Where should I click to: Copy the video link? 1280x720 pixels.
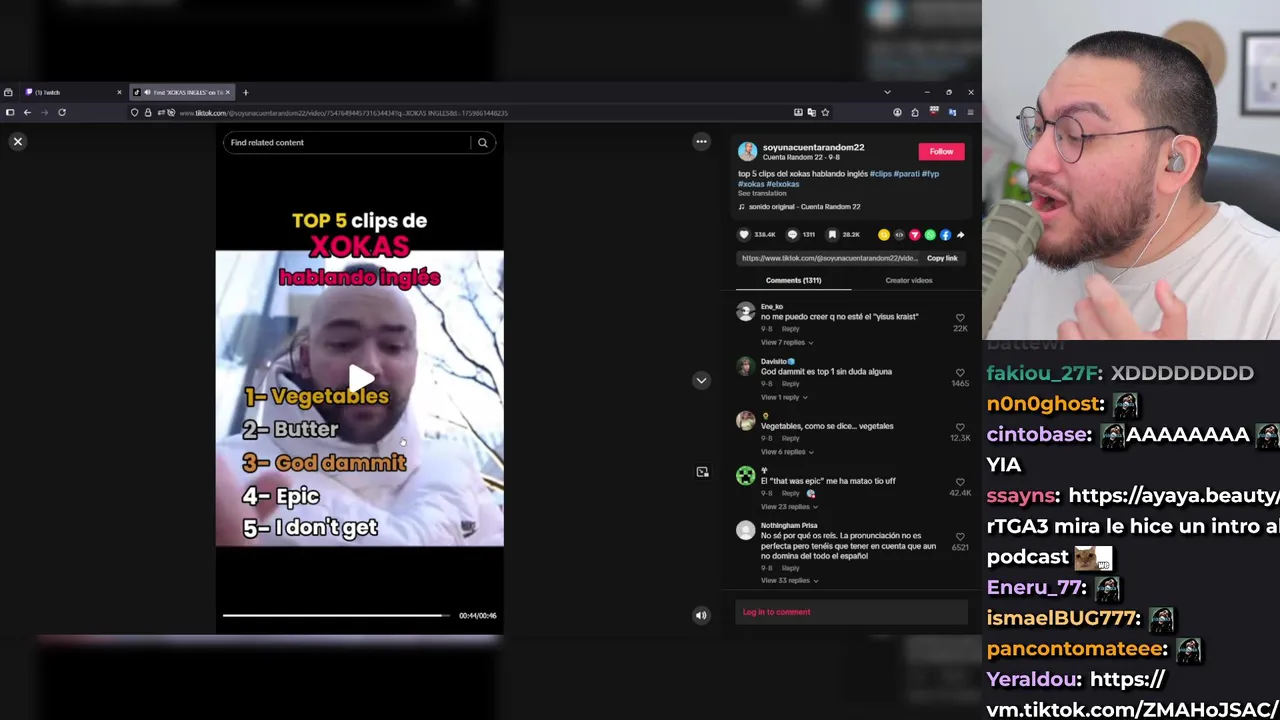click(x=942, y=258)
